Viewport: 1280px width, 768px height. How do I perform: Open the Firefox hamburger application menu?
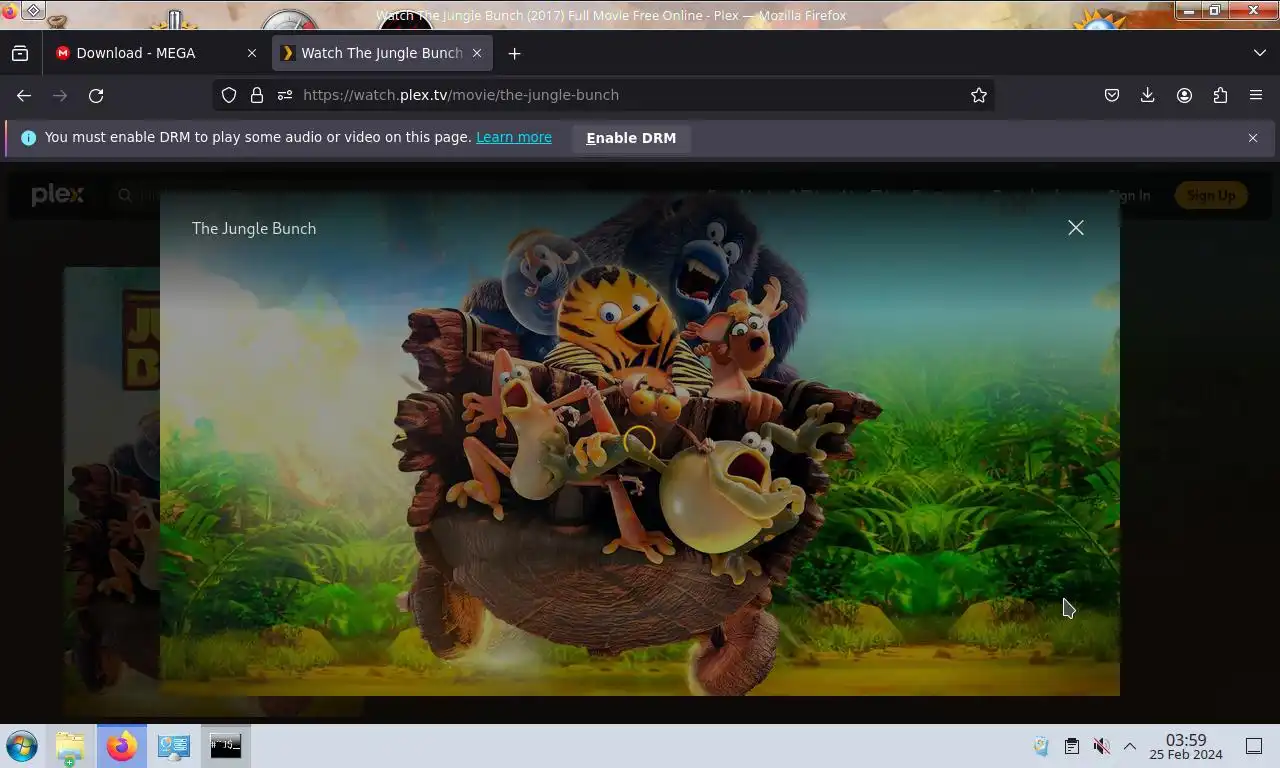[x=1256, y=95]
